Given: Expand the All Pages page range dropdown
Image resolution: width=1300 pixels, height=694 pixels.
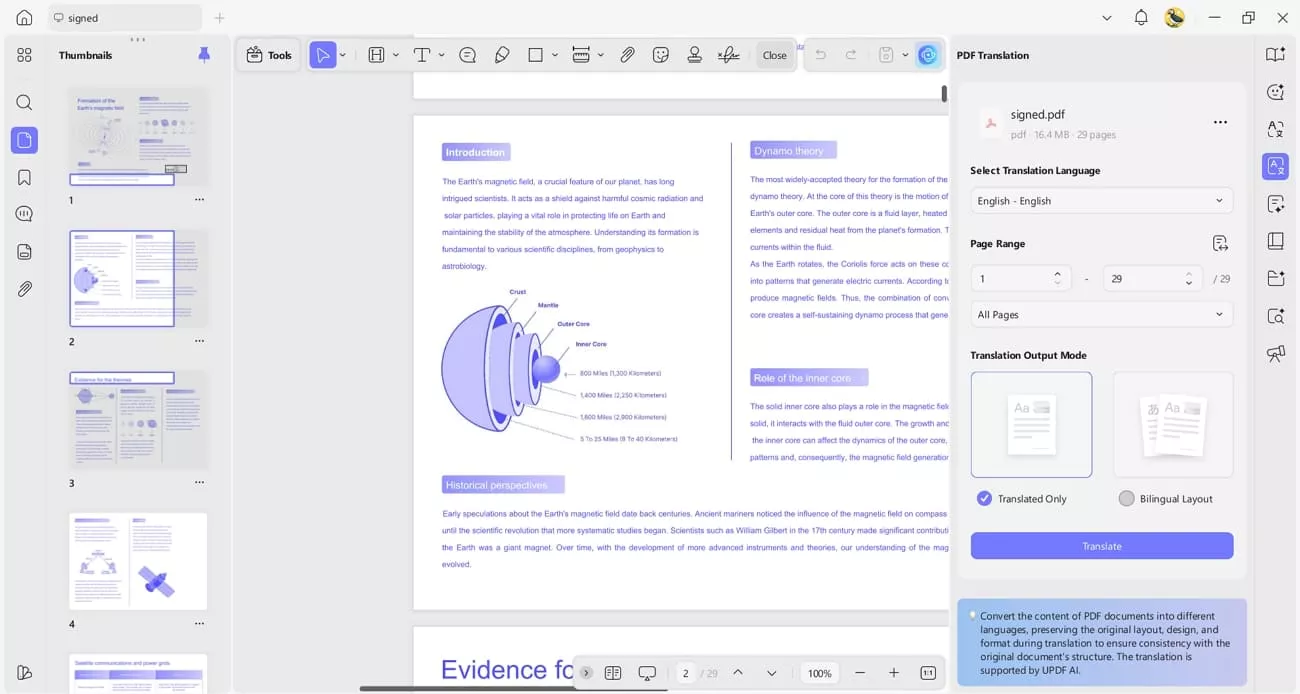Looking at the screenshot, I should 1100,314.
